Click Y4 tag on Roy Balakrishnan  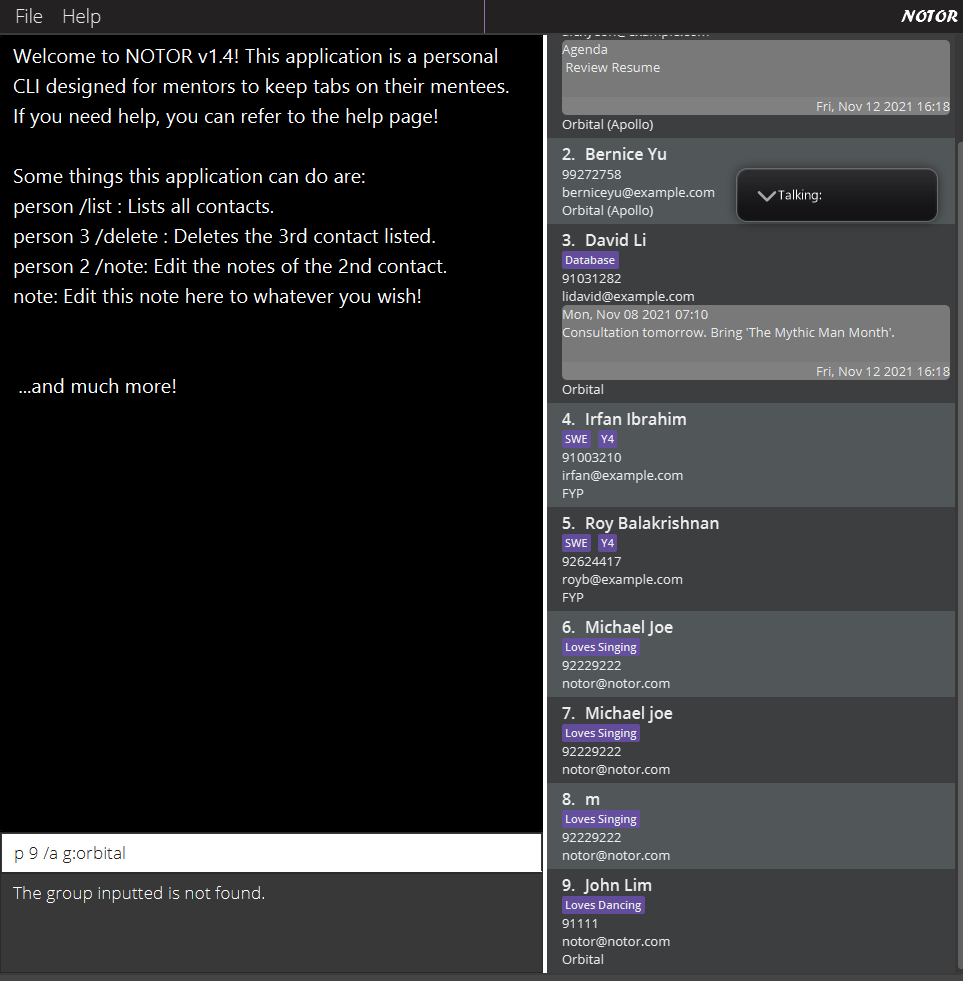point(607,543)
